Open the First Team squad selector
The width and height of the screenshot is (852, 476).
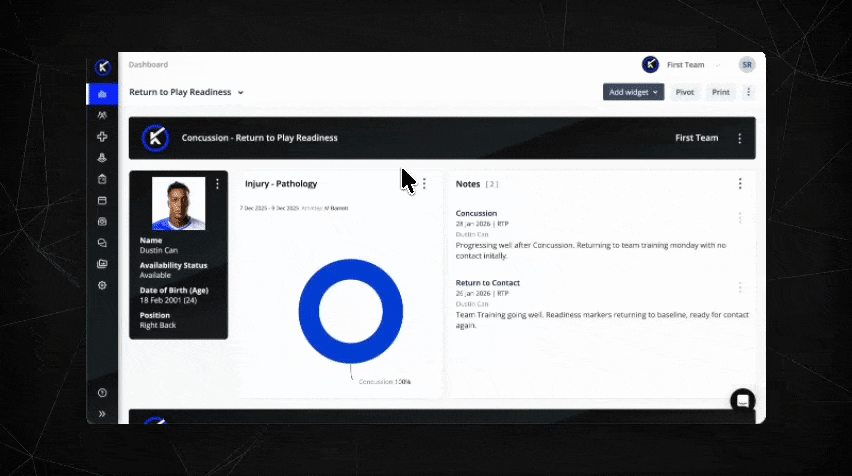(x=691, y=65)
